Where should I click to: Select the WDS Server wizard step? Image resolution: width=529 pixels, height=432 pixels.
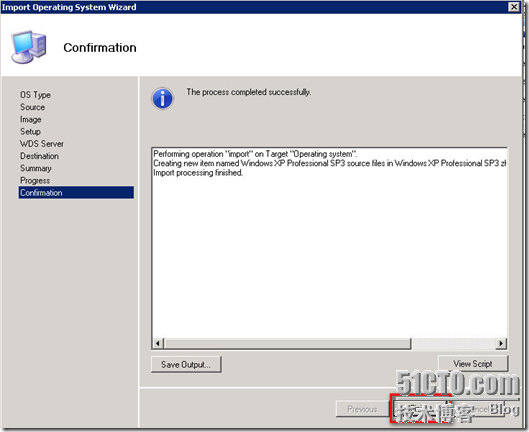tap(42, 144)
